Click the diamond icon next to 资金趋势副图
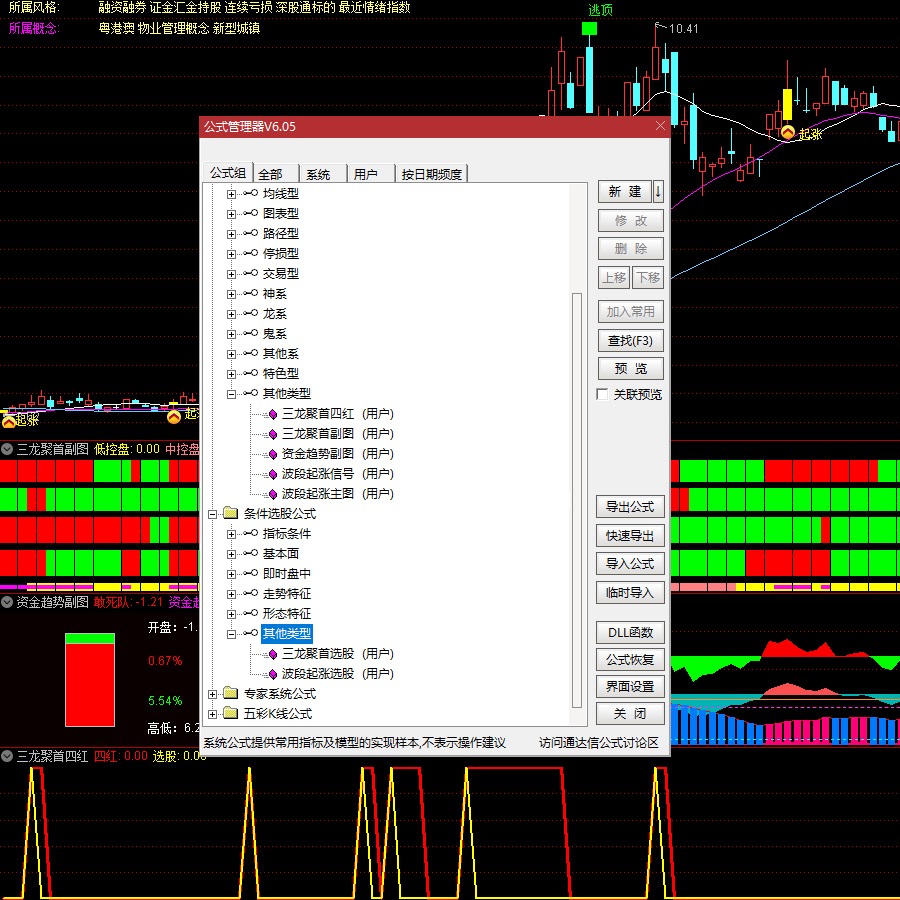 pos(271,454)
